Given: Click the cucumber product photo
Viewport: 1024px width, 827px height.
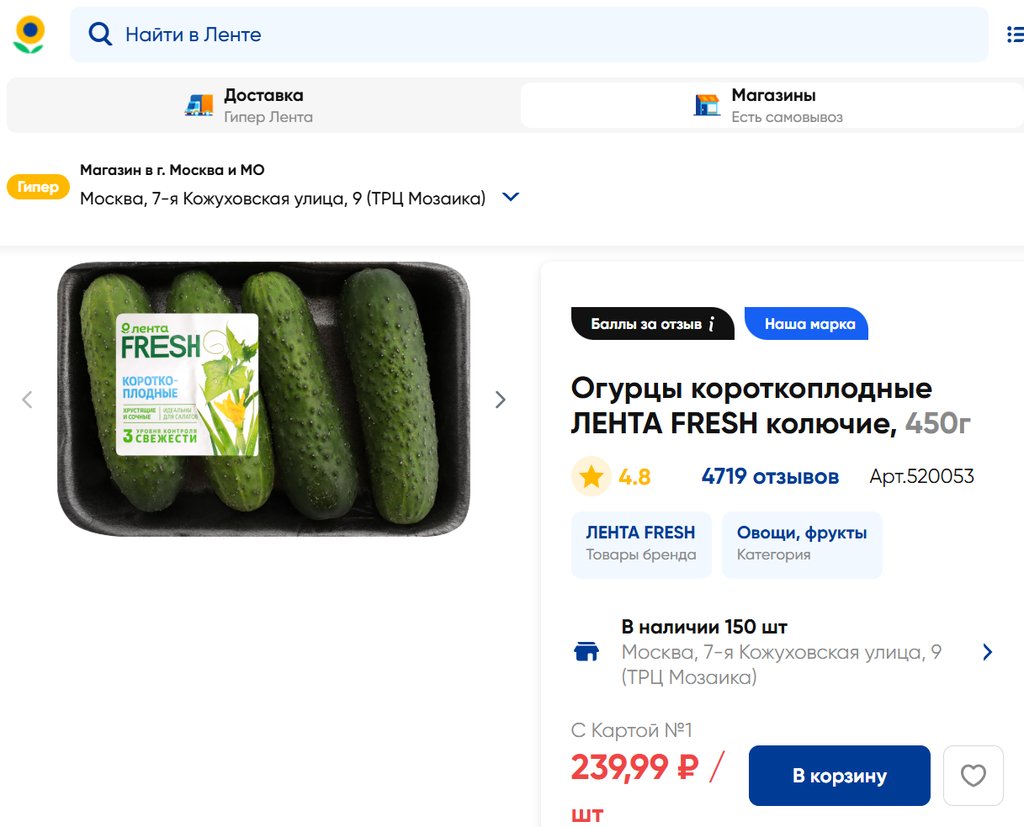Looking at the screenshot, I should [263, 400].
